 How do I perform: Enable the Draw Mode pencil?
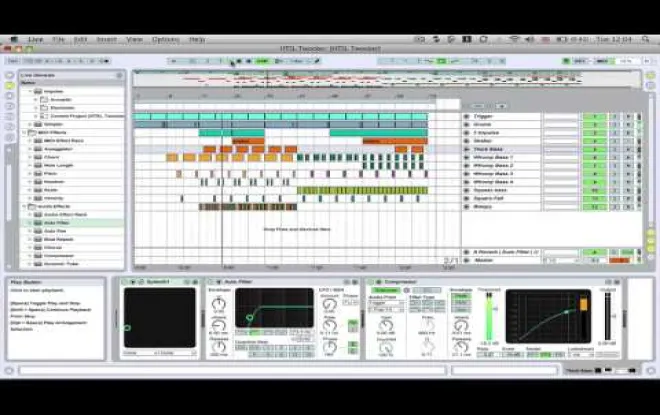[318, 61]
